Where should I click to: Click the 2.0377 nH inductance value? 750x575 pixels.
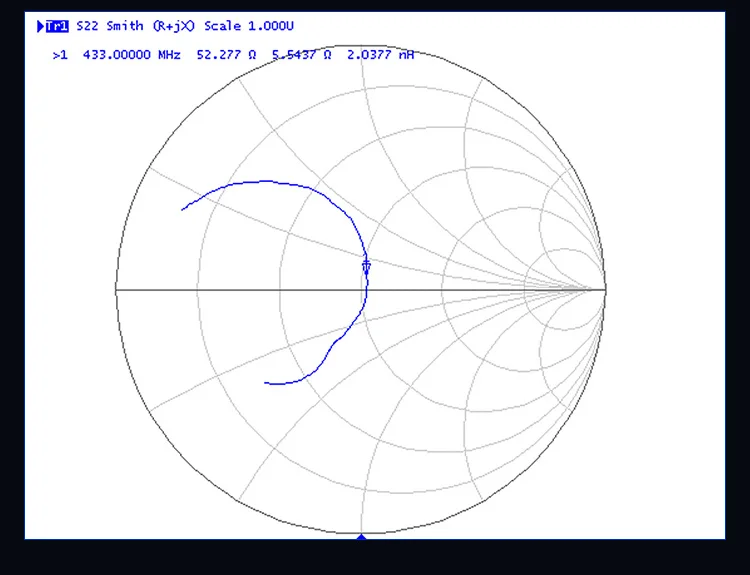pos(380,55)
